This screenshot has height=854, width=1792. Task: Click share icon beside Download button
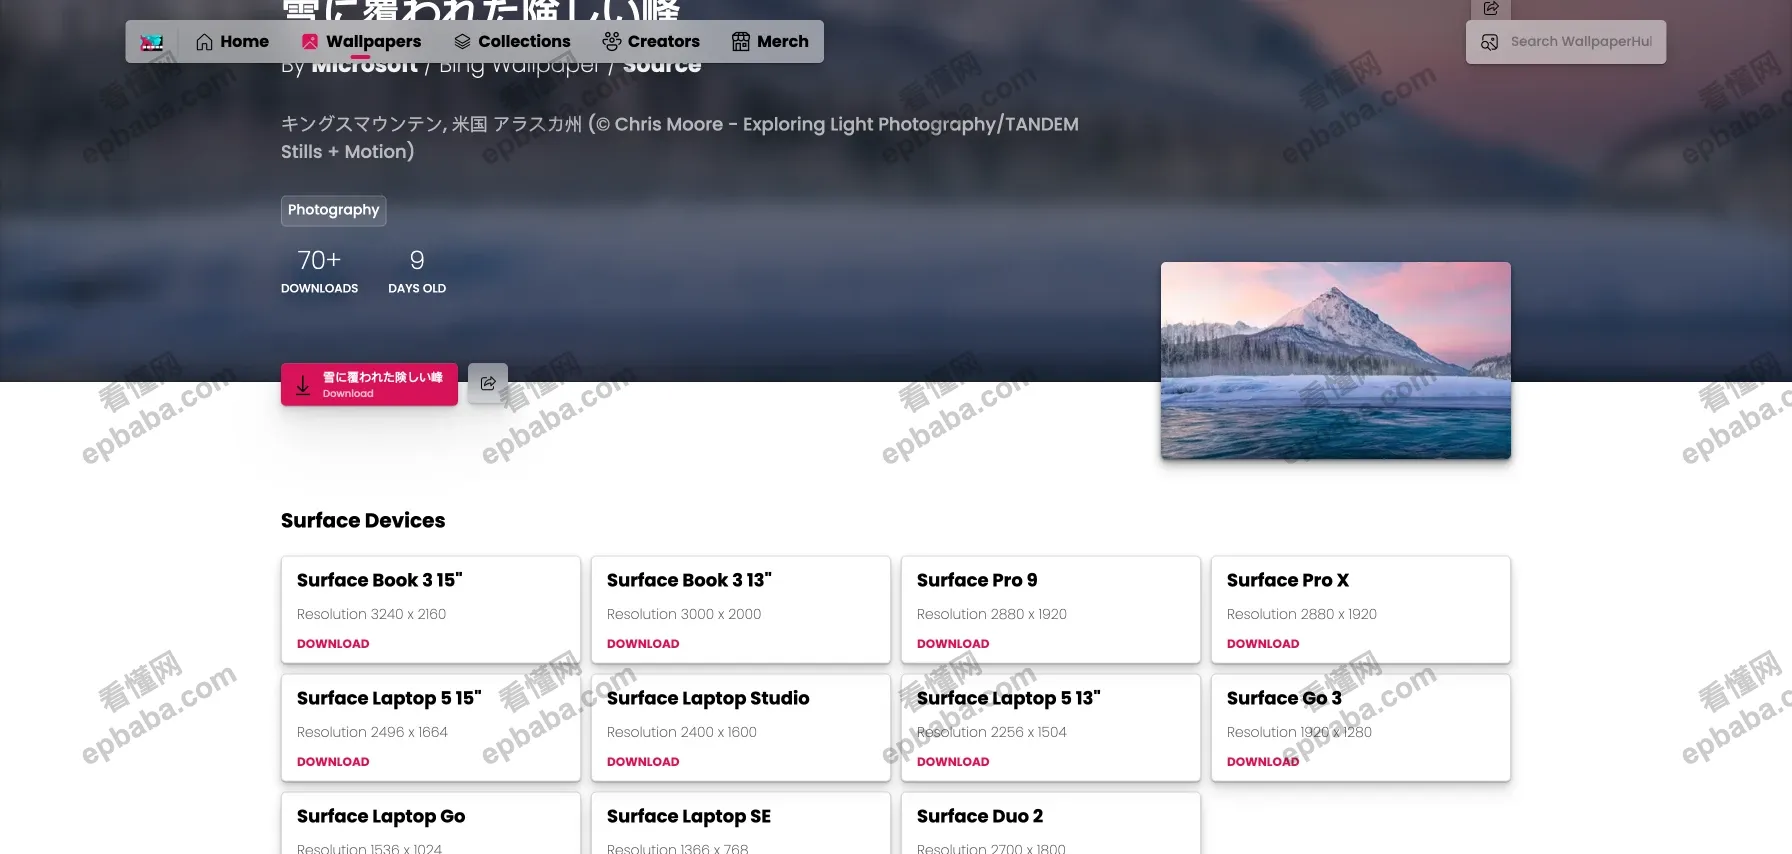[488, 383]
